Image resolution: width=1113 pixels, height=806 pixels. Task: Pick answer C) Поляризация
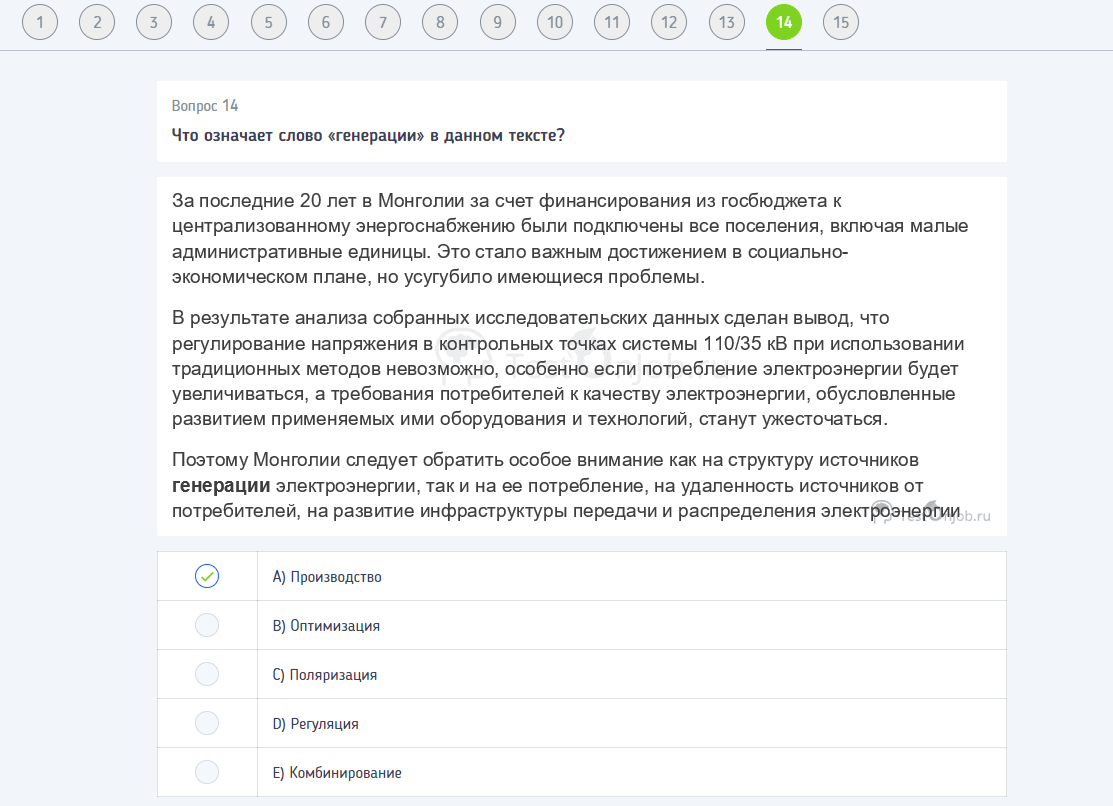(207, 673)
